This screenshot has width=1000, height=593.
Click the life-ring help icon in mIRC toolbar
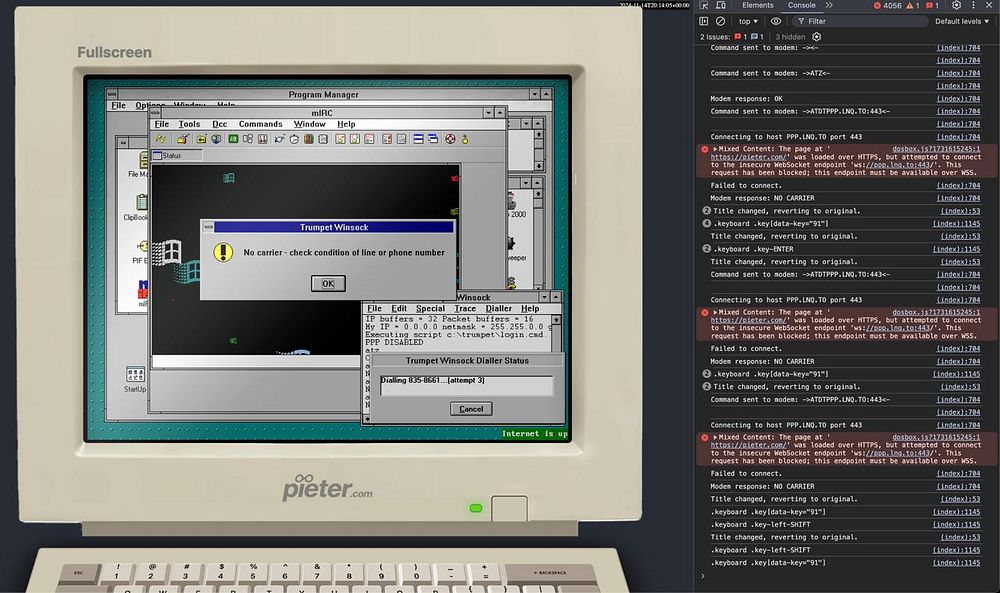pos(451,139)
